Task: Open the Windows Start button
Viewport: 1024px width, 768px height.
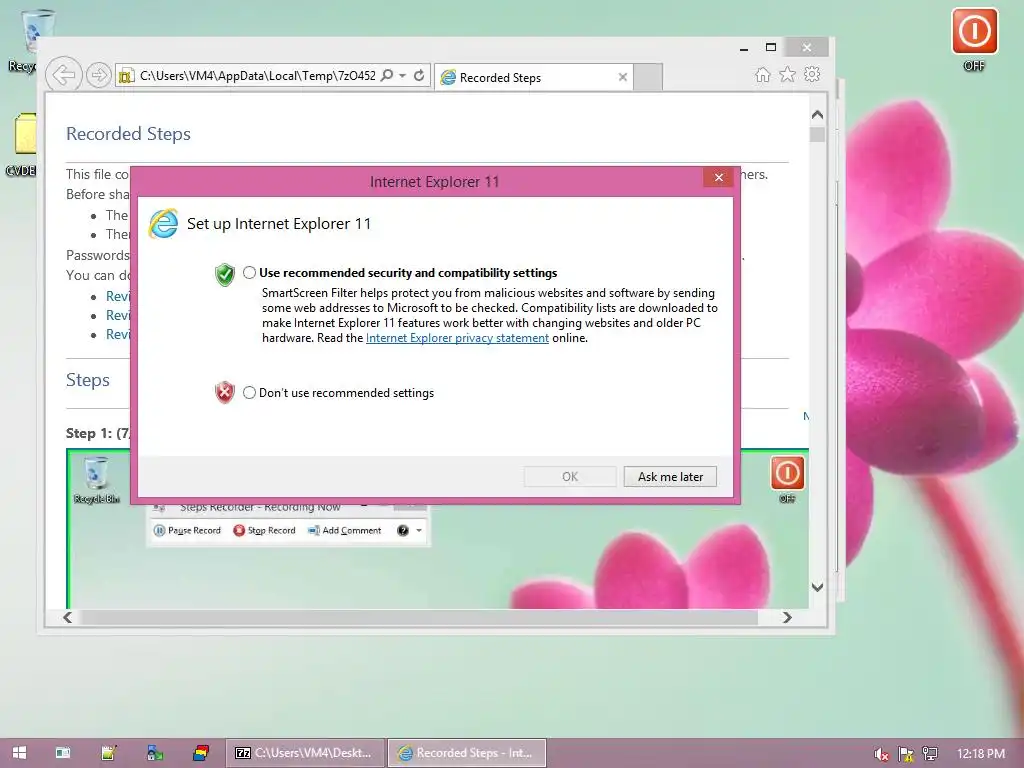Action: pyautogui.click(x=19, y=753)
